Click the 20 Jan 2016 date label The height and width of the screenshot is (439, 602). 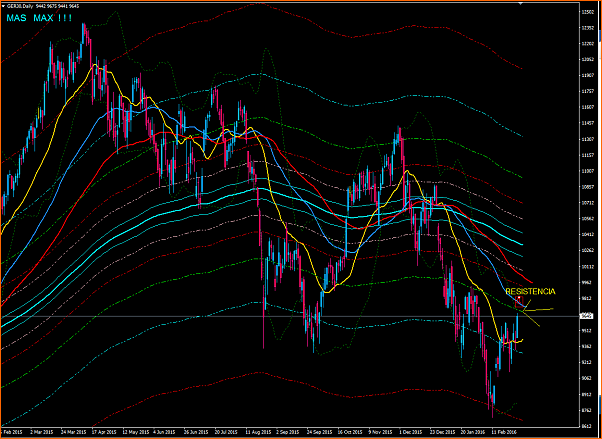pyautogui.click(x=473, y=431)
